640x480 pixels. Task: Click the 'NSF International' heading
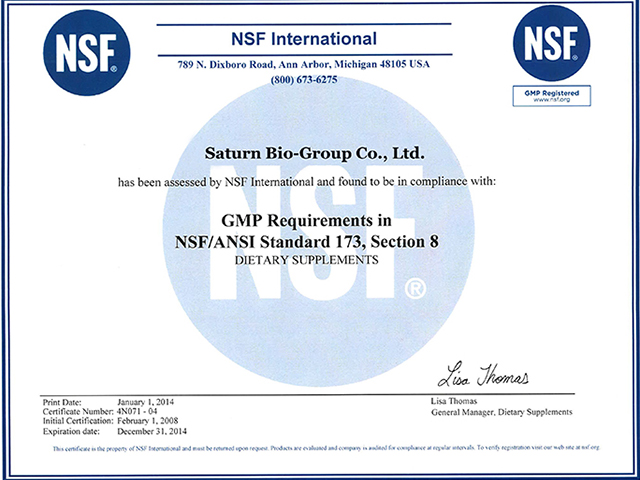point(304,39)
